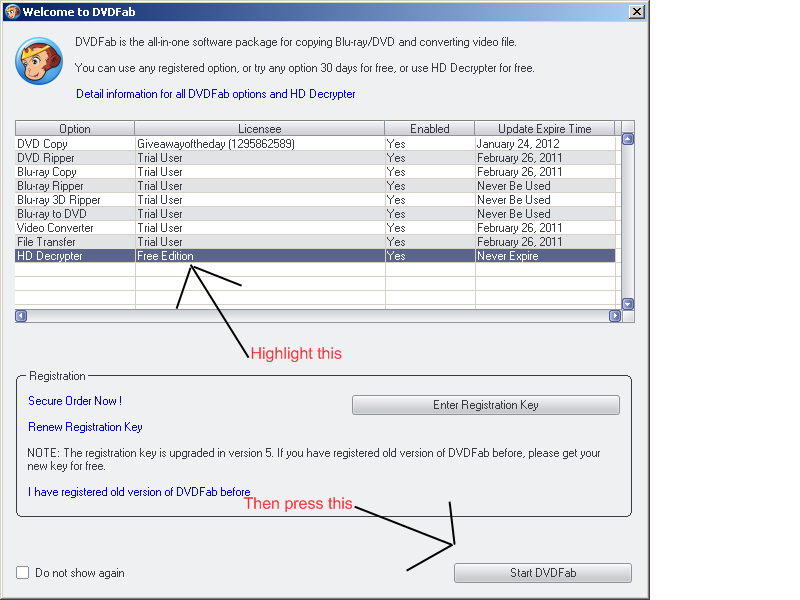
Task: Click File Transfer's 'Trial User' cell
Action: pyautogui.click(x=260, y=242)
